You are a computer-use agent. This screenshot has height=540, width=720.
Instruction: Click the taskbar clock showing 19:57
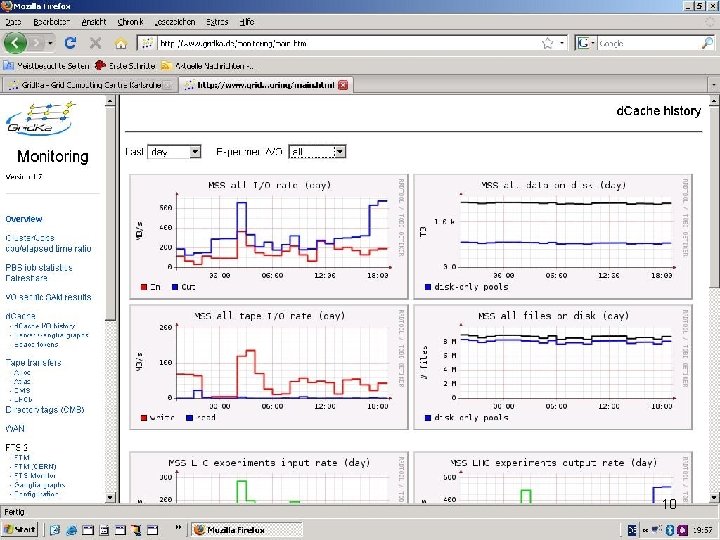[703, 530]
